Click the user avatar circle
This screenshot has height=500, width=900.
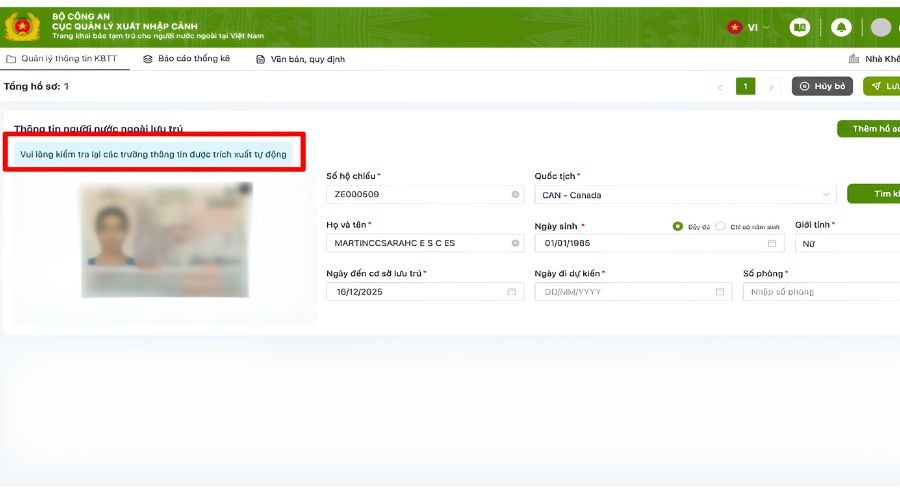pos(880,27)
